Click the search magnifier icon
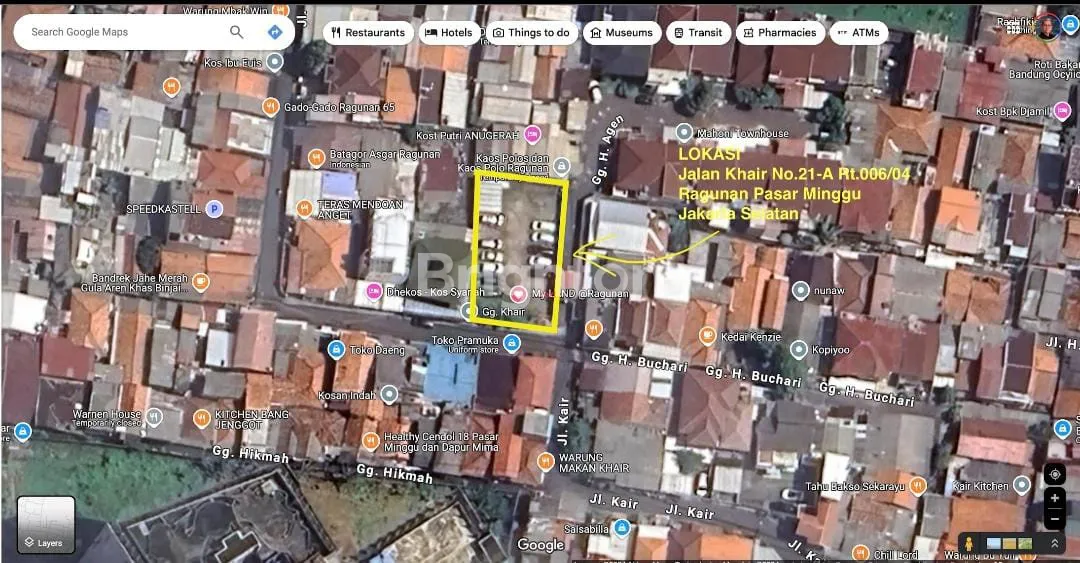This screenshot has height=563, width=1080. coord(236,32)
